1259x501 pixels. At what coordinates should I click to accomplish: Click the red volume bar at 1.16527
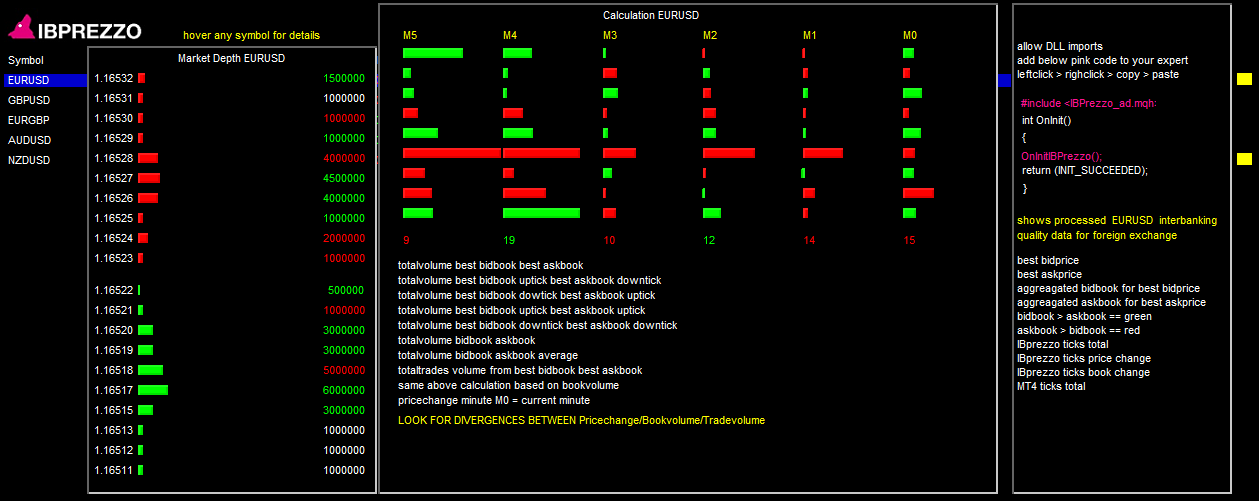click(x=149, y=178)
